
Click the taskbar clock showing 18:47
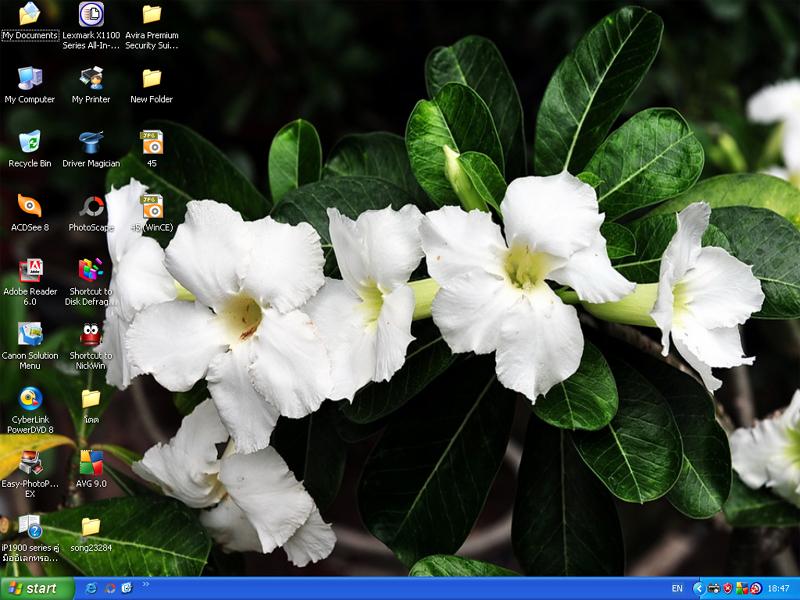click(779, 588)
